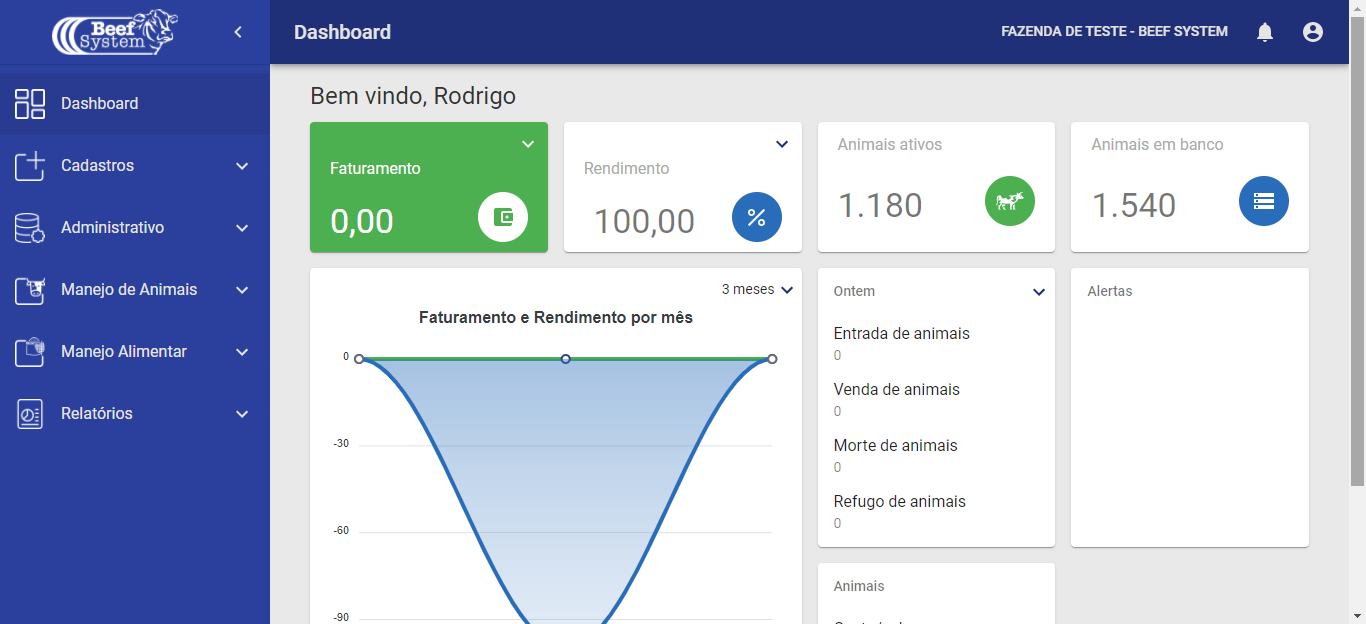Viewport: 1366px width, 624px height.
Task: Click the Entrada de animais row
Action: pyautogui.click(x=936, y=344)
